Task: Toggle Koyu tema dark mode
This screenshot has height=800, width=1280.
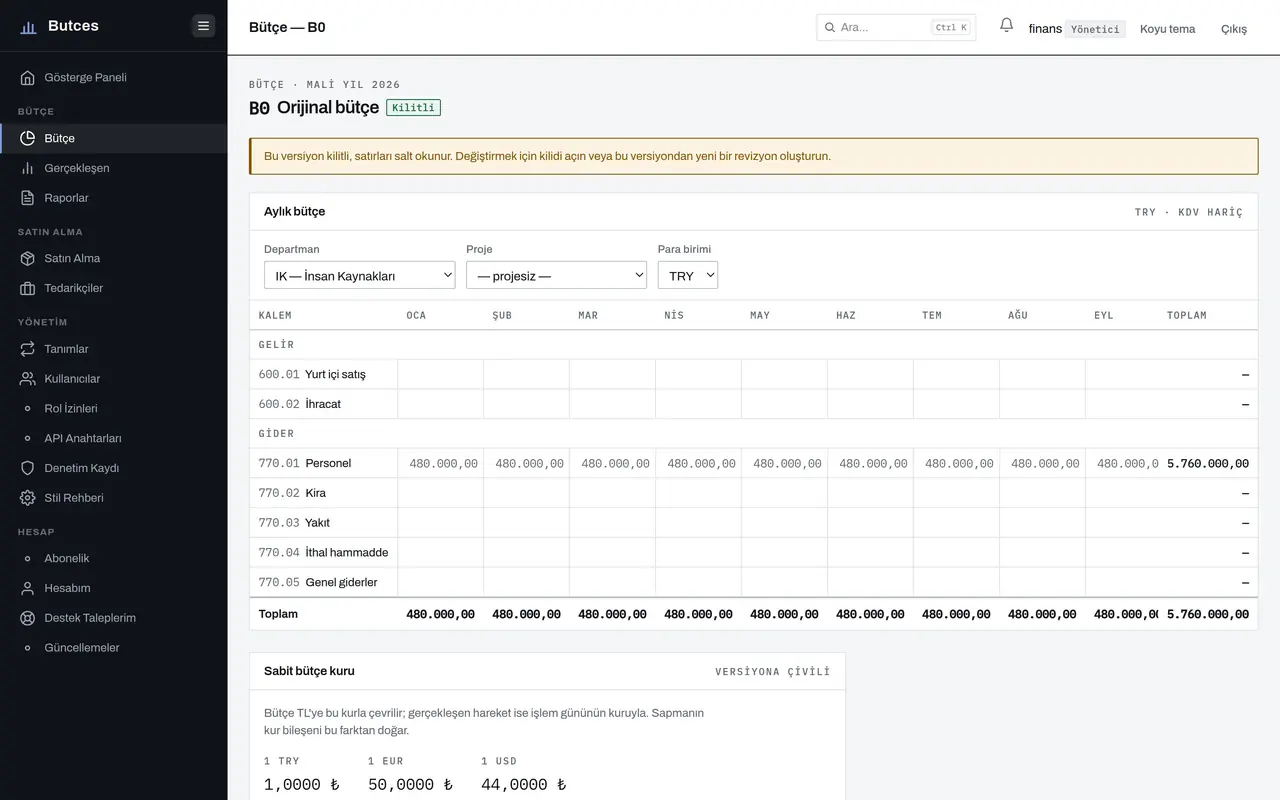Action: [x=1167, y=29]
